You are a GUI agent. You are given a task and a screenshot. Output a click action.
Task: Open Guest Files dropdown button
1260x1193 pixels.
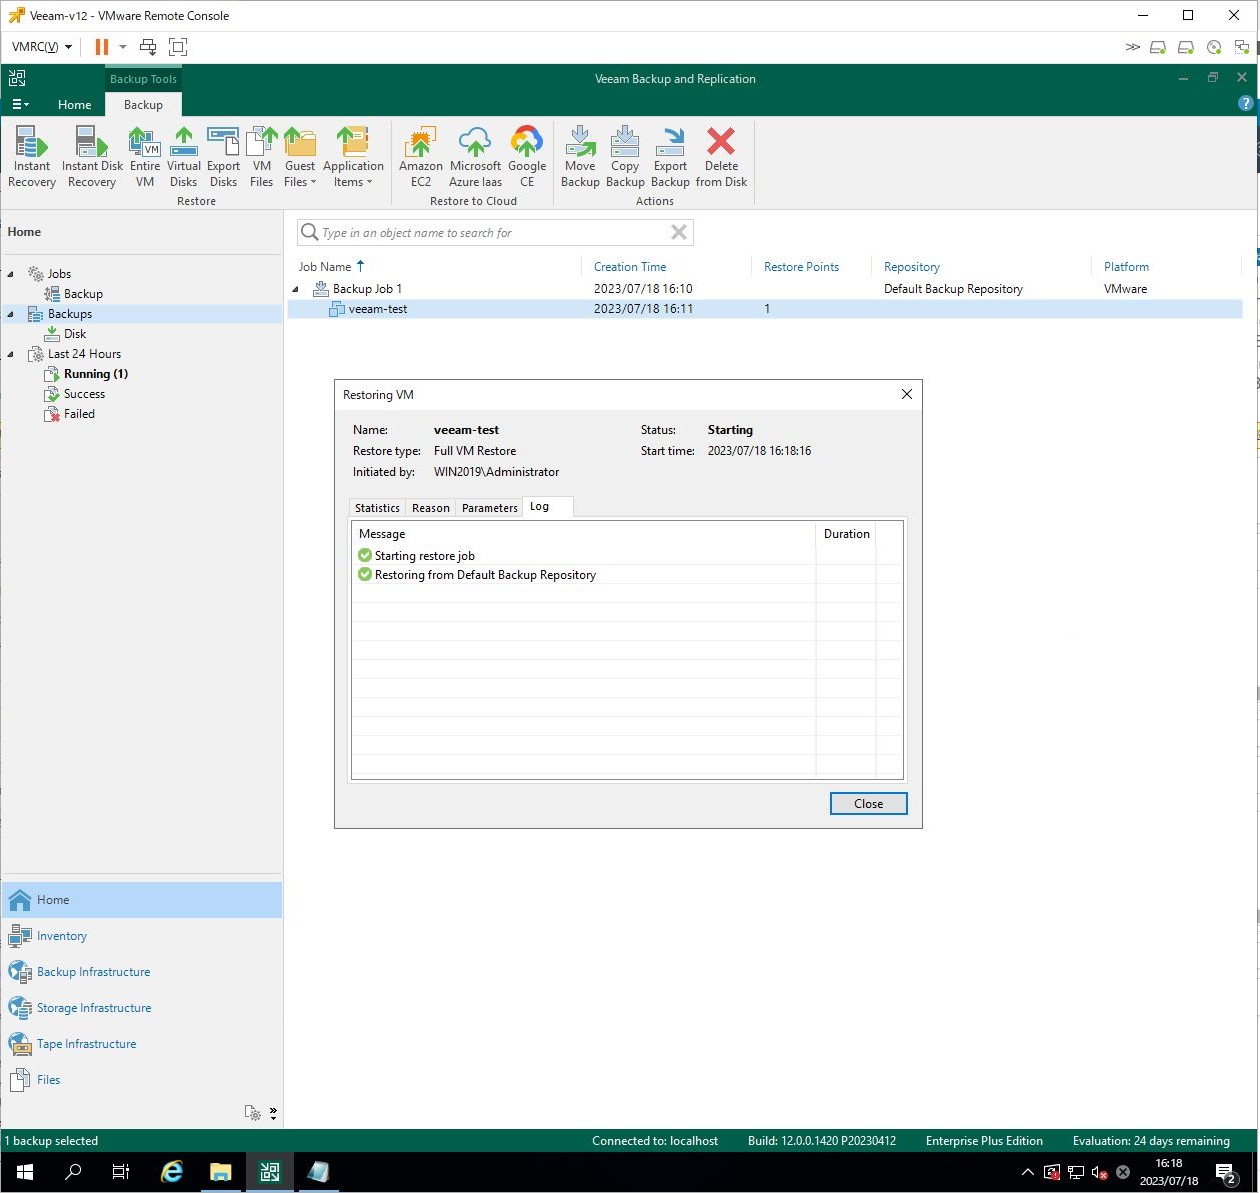300,158
